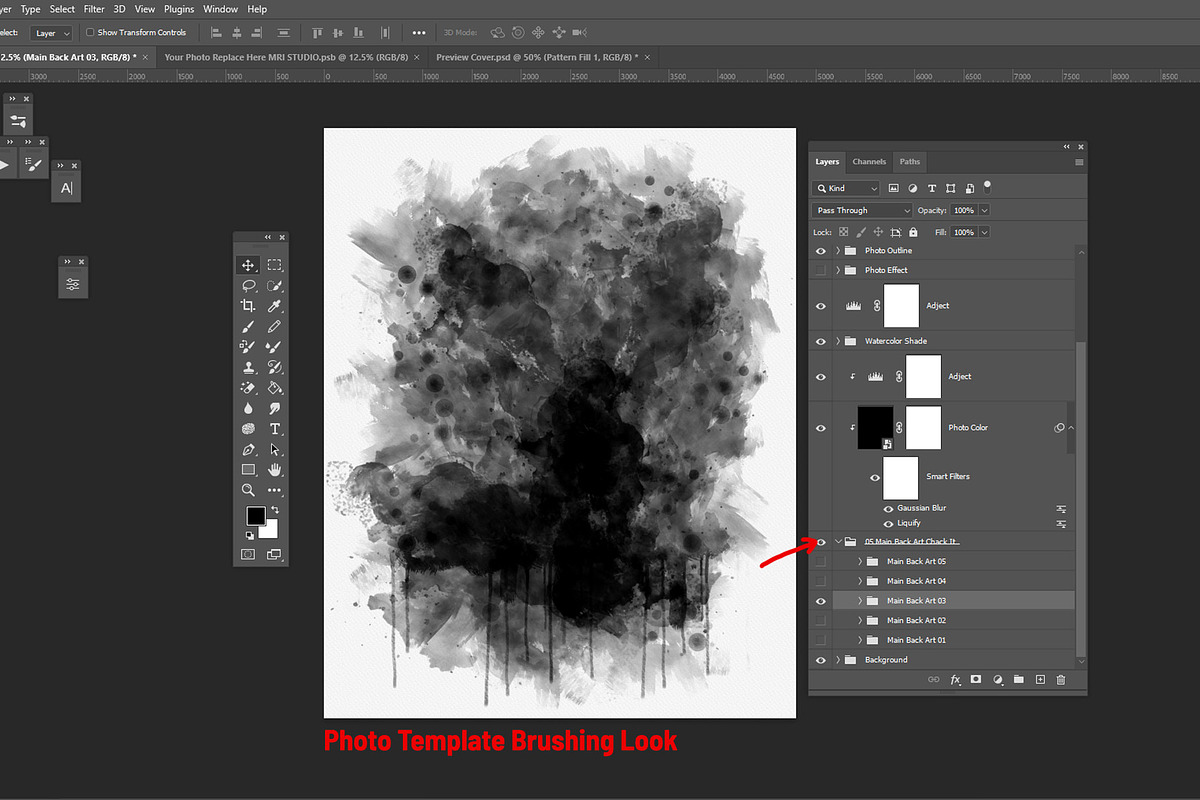Lock transparent pixels in Layers panel

pos(843,232)
